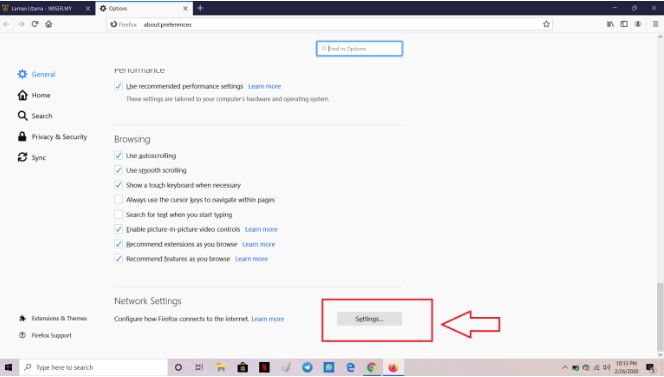The image size is (664, 377).
Task: Close the Laman Utama WISER.MY tab
Action: coord(88,8)
